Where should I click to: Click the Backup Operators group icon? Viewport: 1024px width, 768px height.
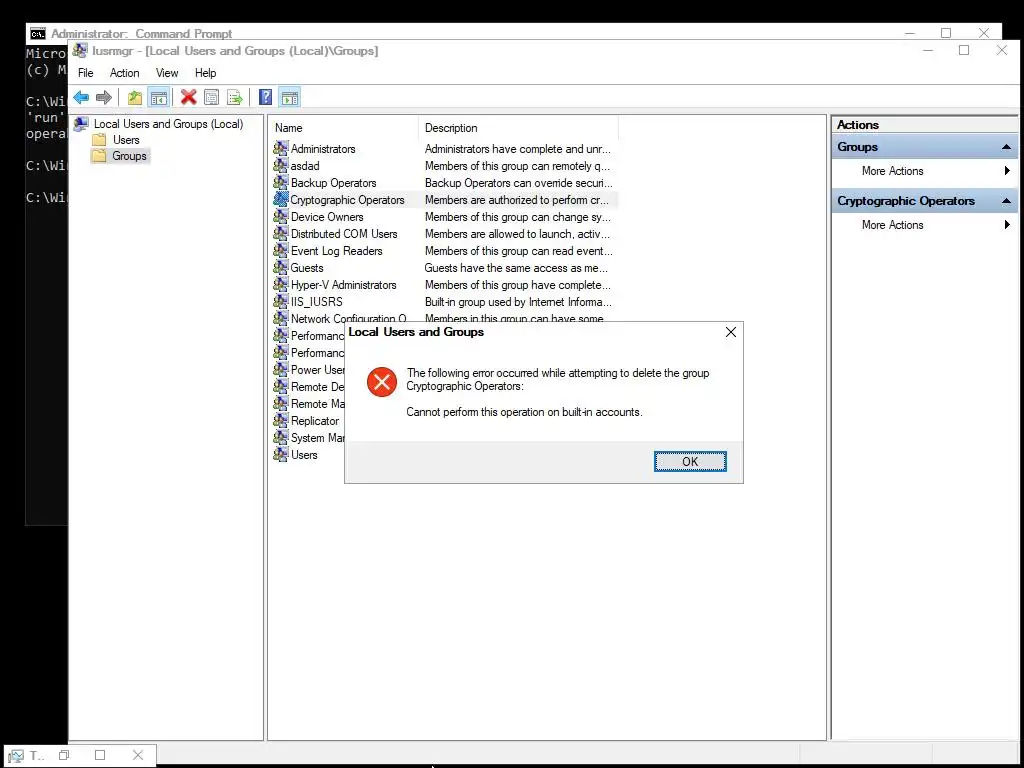(281, 183)
